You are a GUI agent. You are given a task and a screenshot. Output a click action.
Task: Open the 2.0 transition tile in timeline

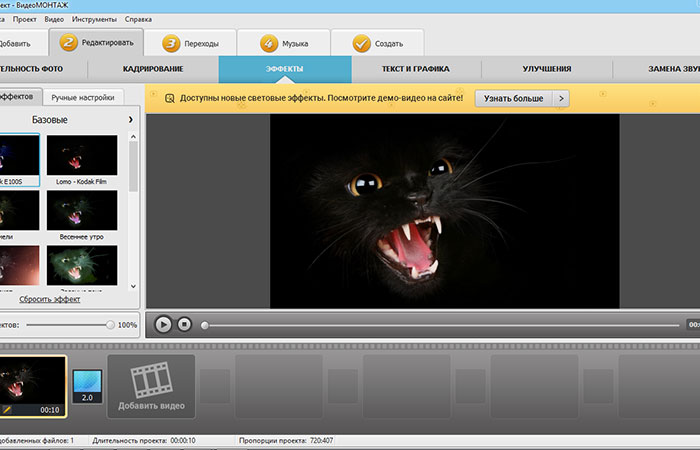point(87,387)
